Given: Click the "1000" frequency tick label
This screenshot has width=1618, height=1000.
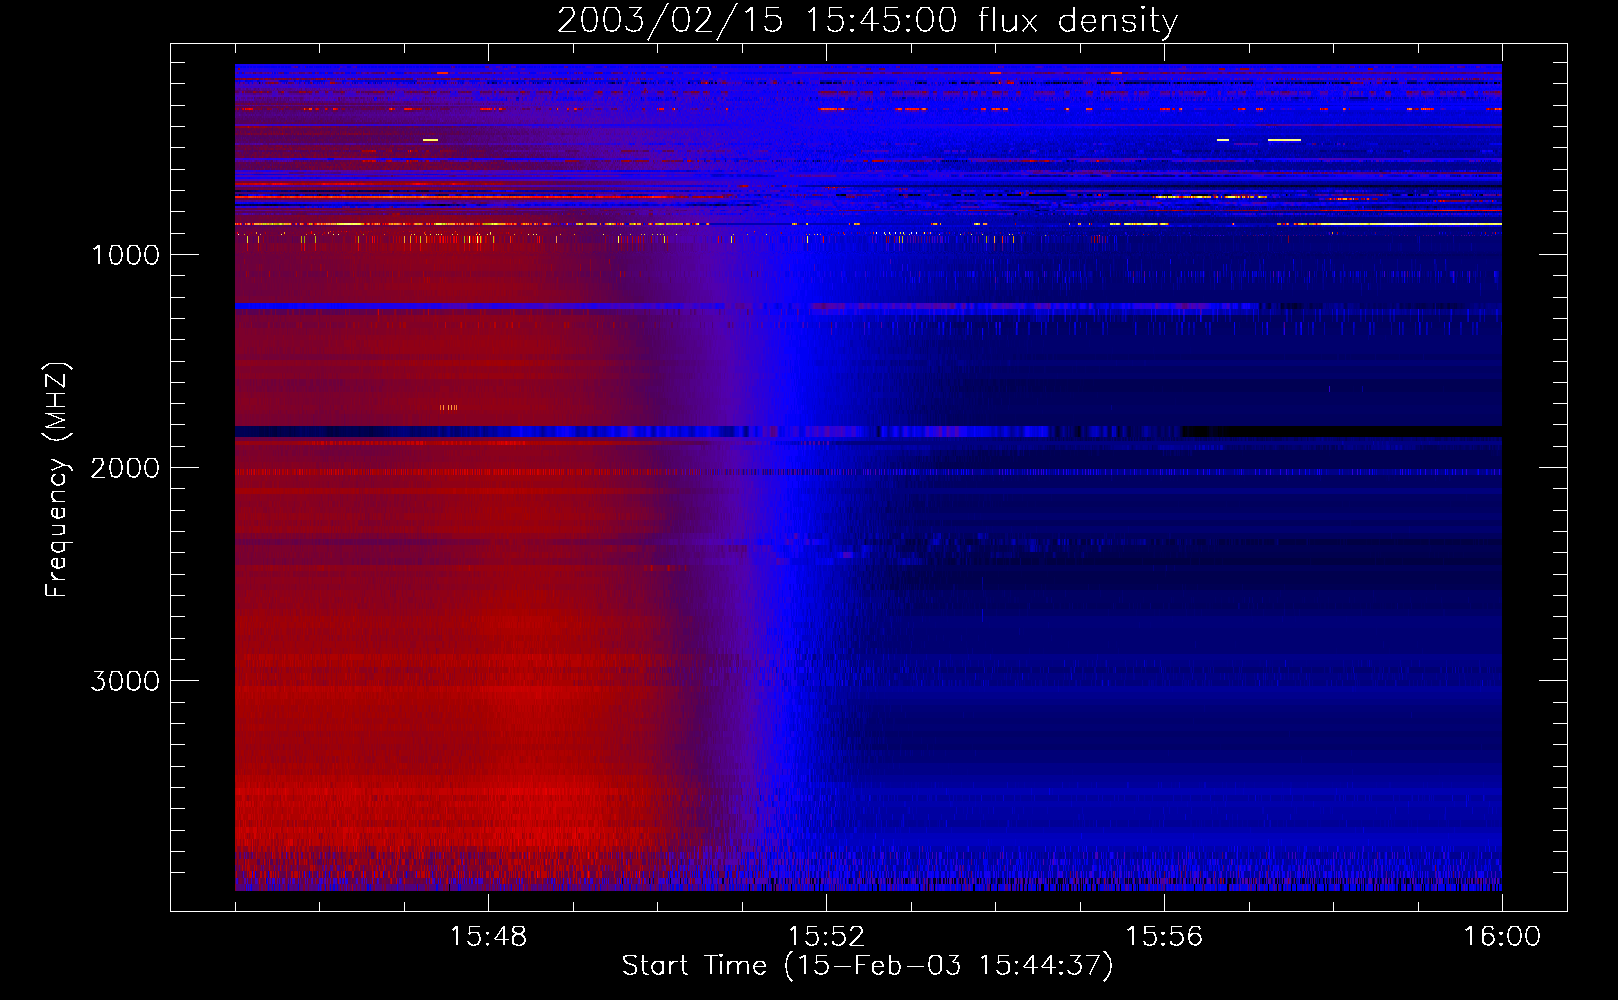Looking at the screenshot, I should 125,255.
